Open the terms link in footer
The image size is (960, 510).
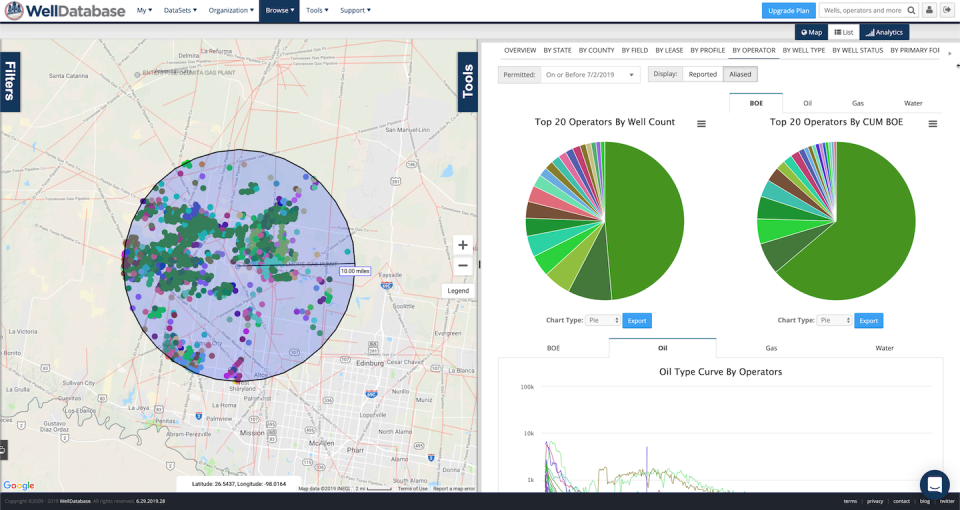tap(850, 501)
